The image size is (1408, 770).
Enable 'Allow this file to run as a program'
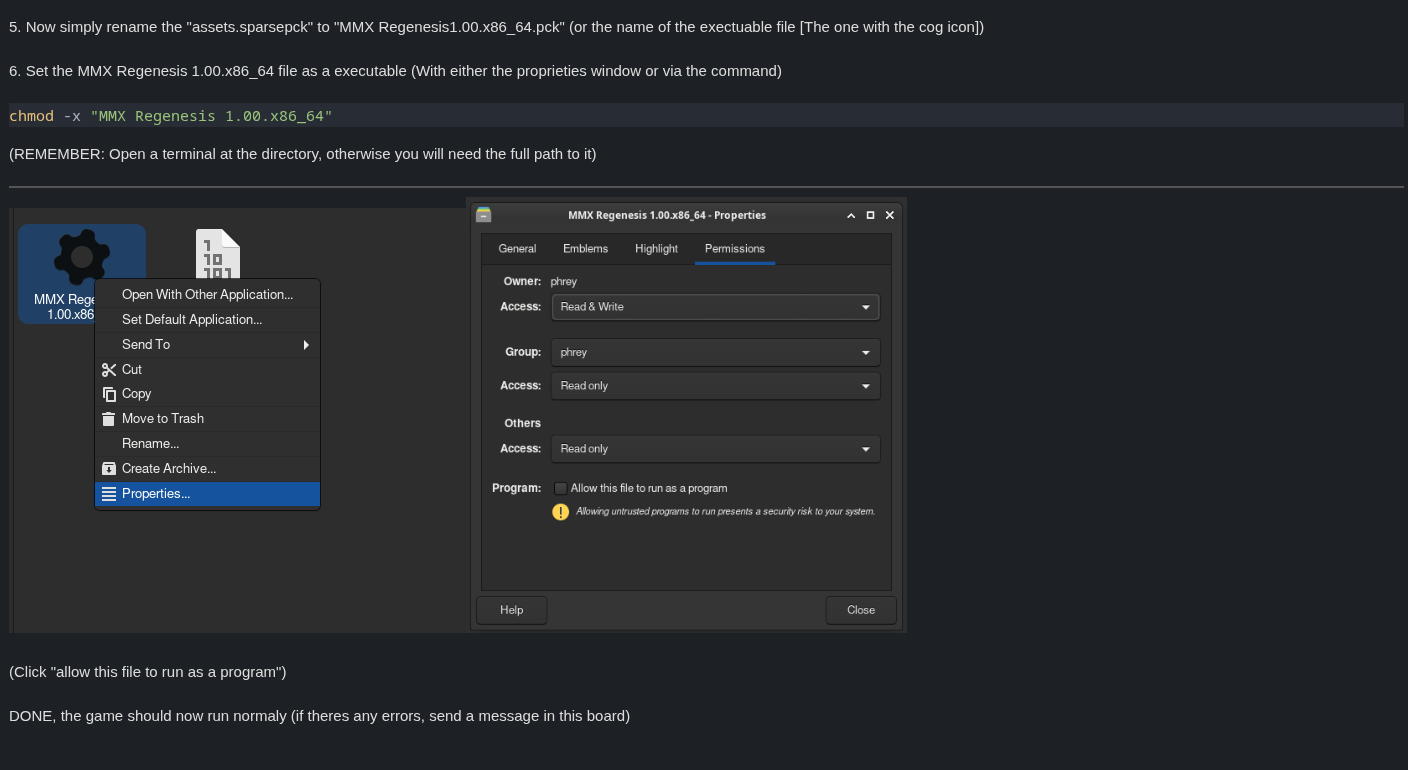point(561,488)
